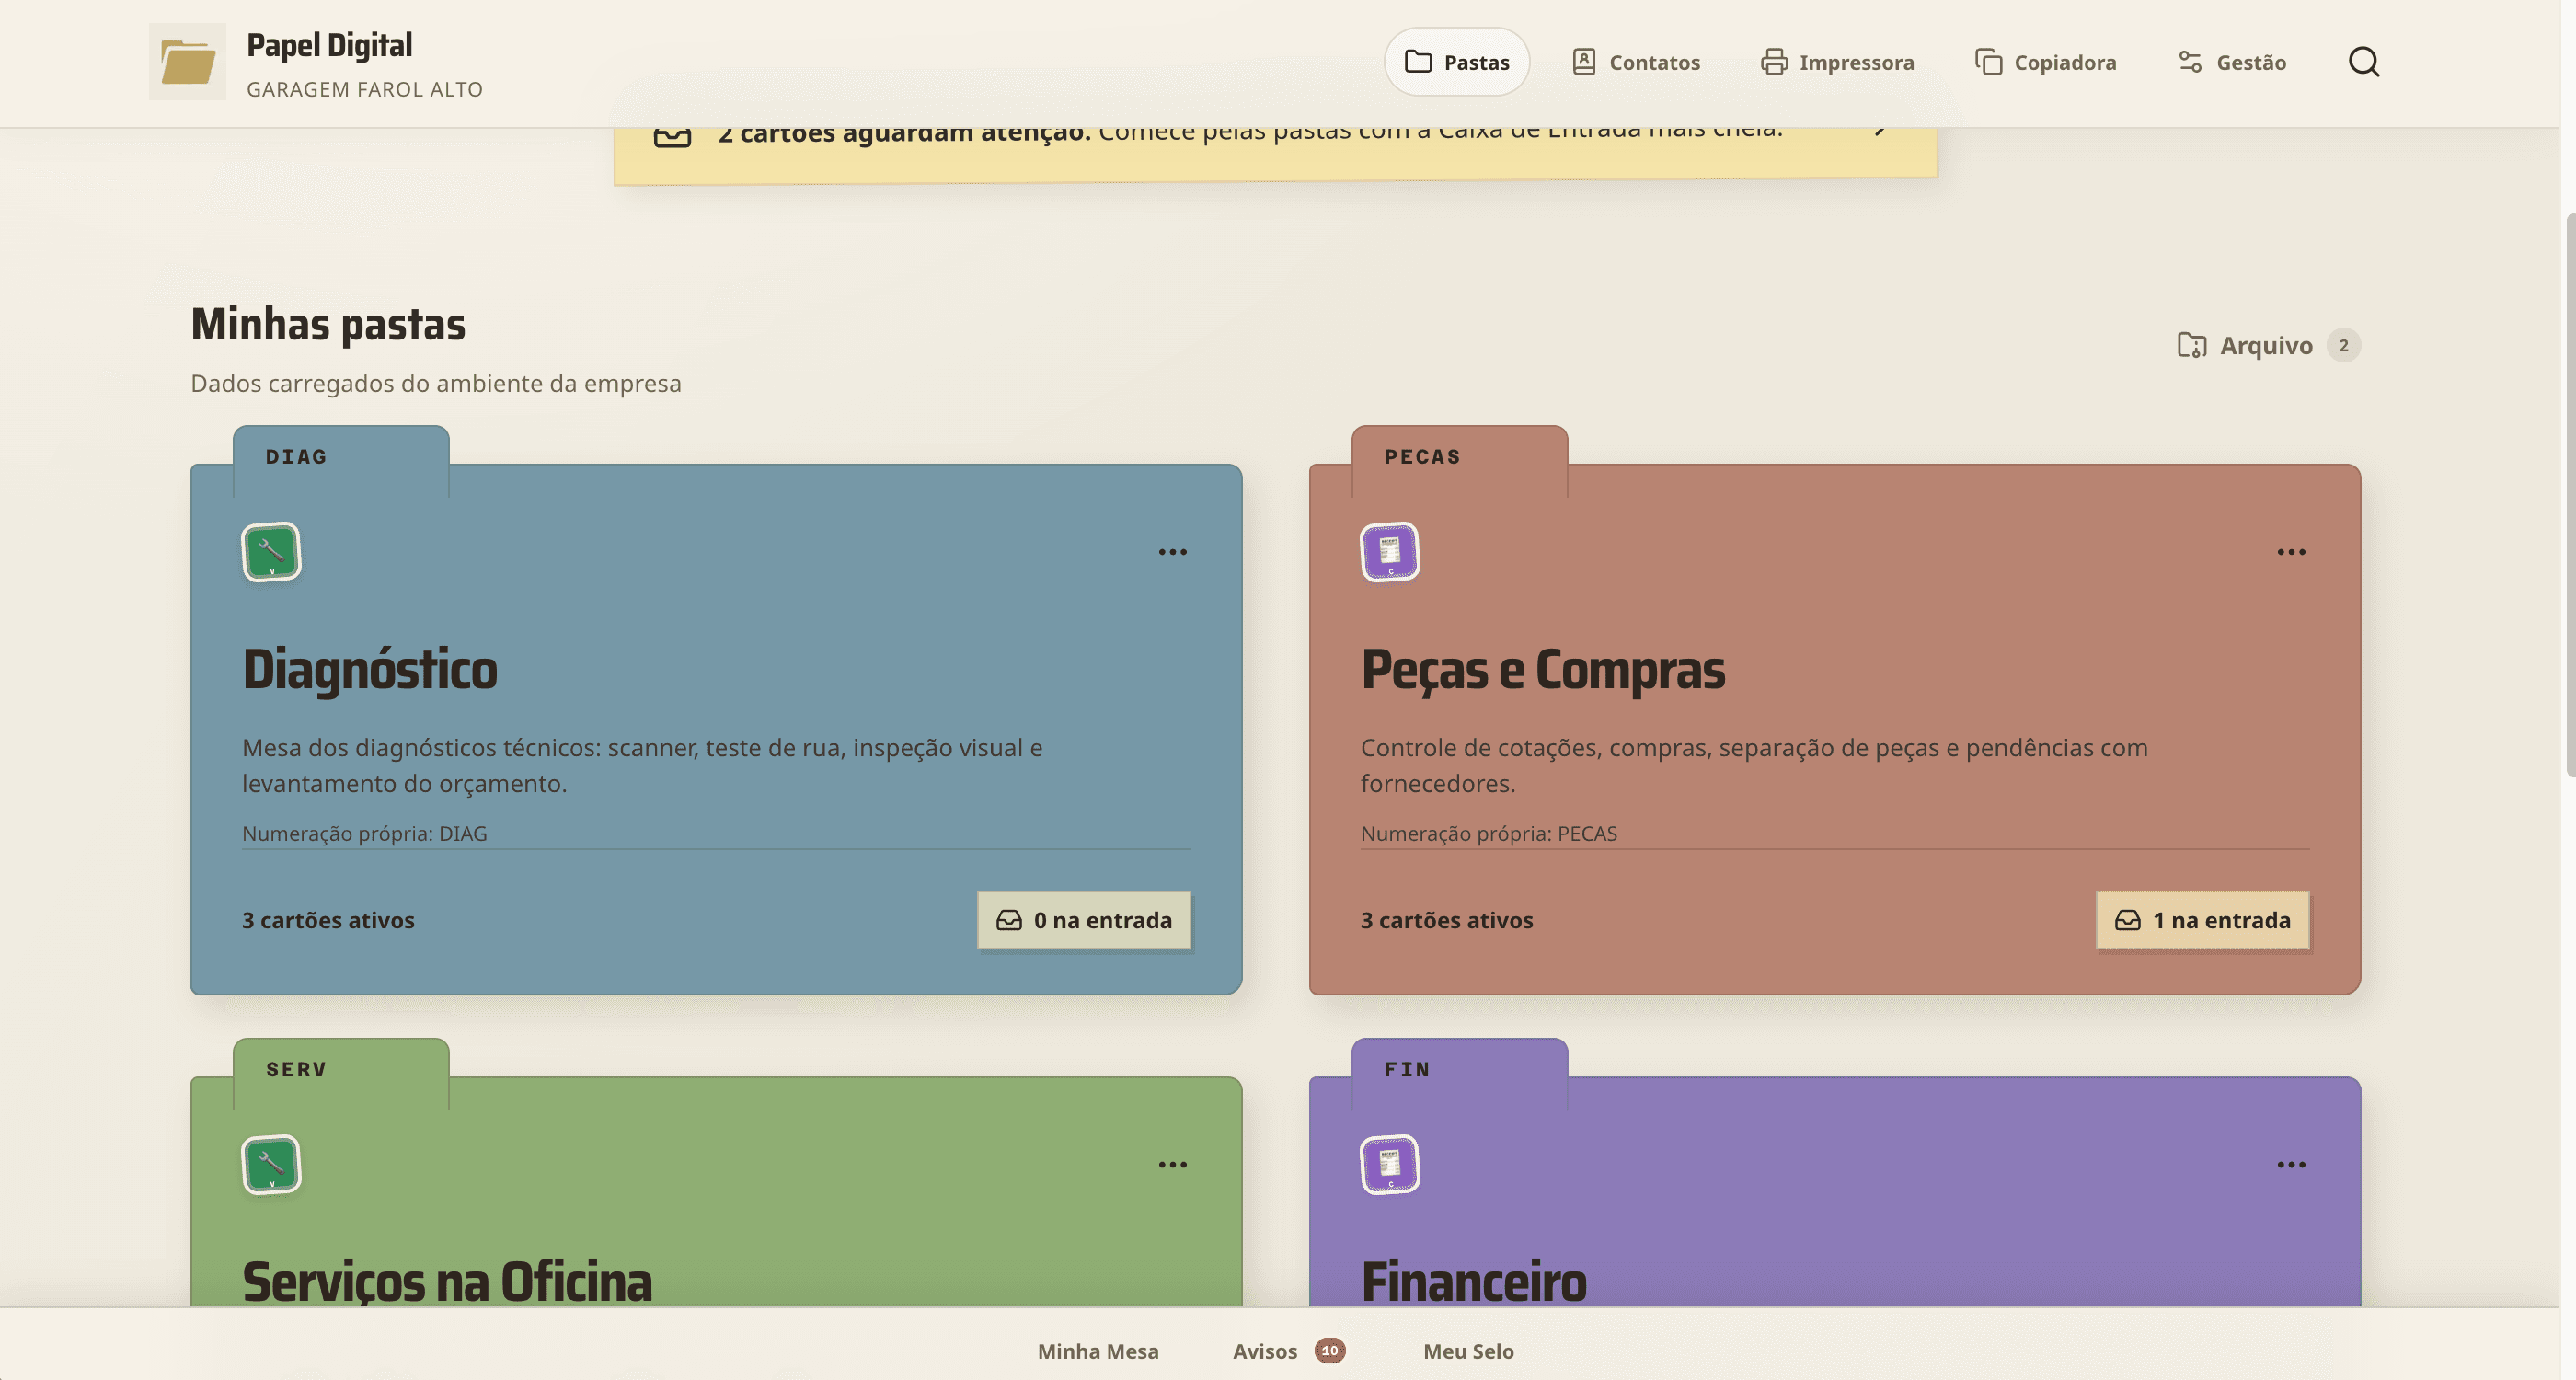
Task: Click the Diagnóstico folder description text
Action: [642, 765]
